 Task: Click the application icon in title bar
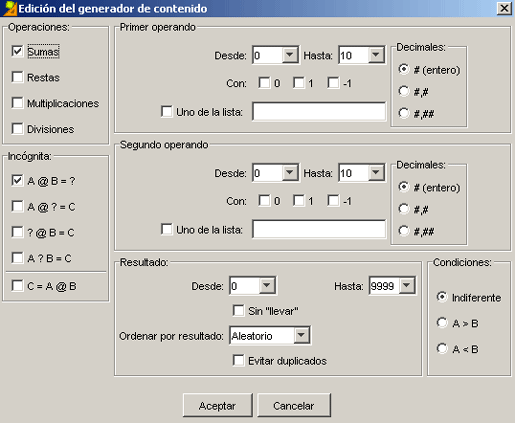9,8
